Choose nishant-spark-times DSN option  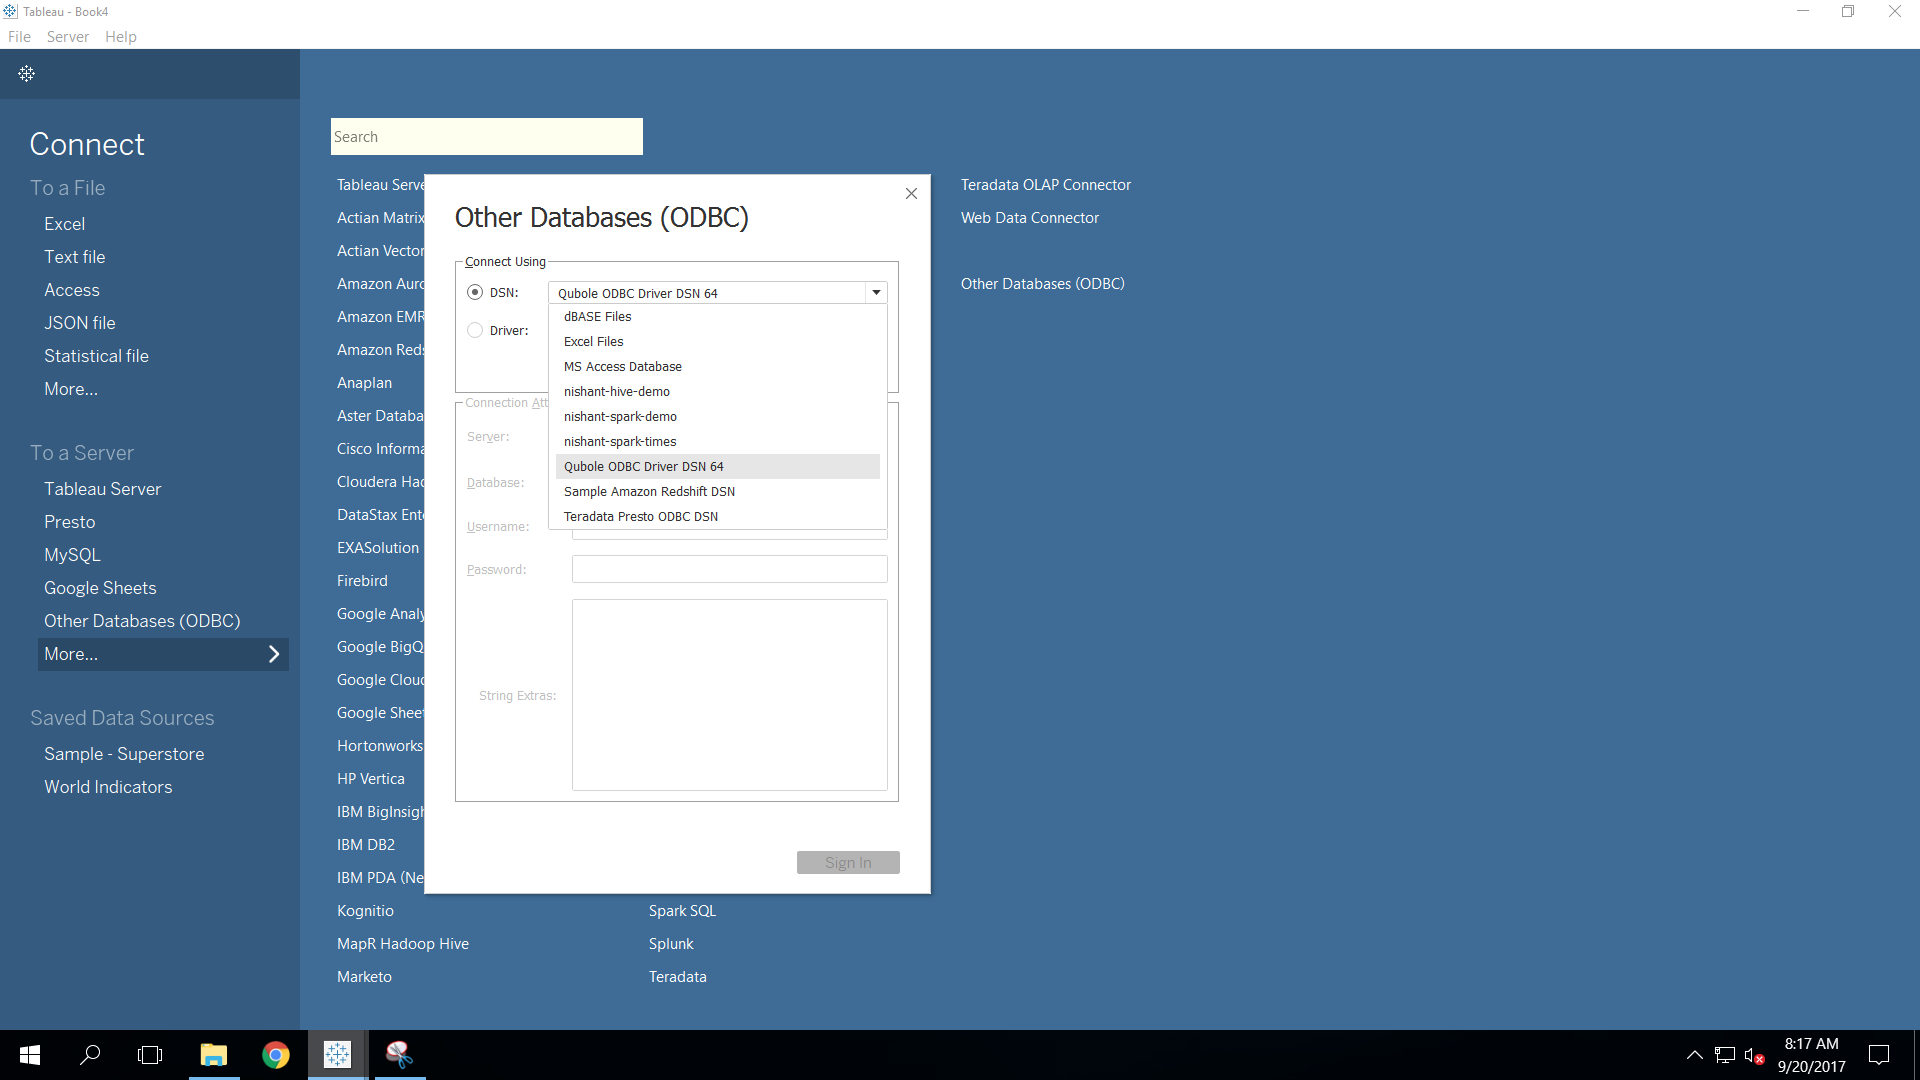[717, 442]
